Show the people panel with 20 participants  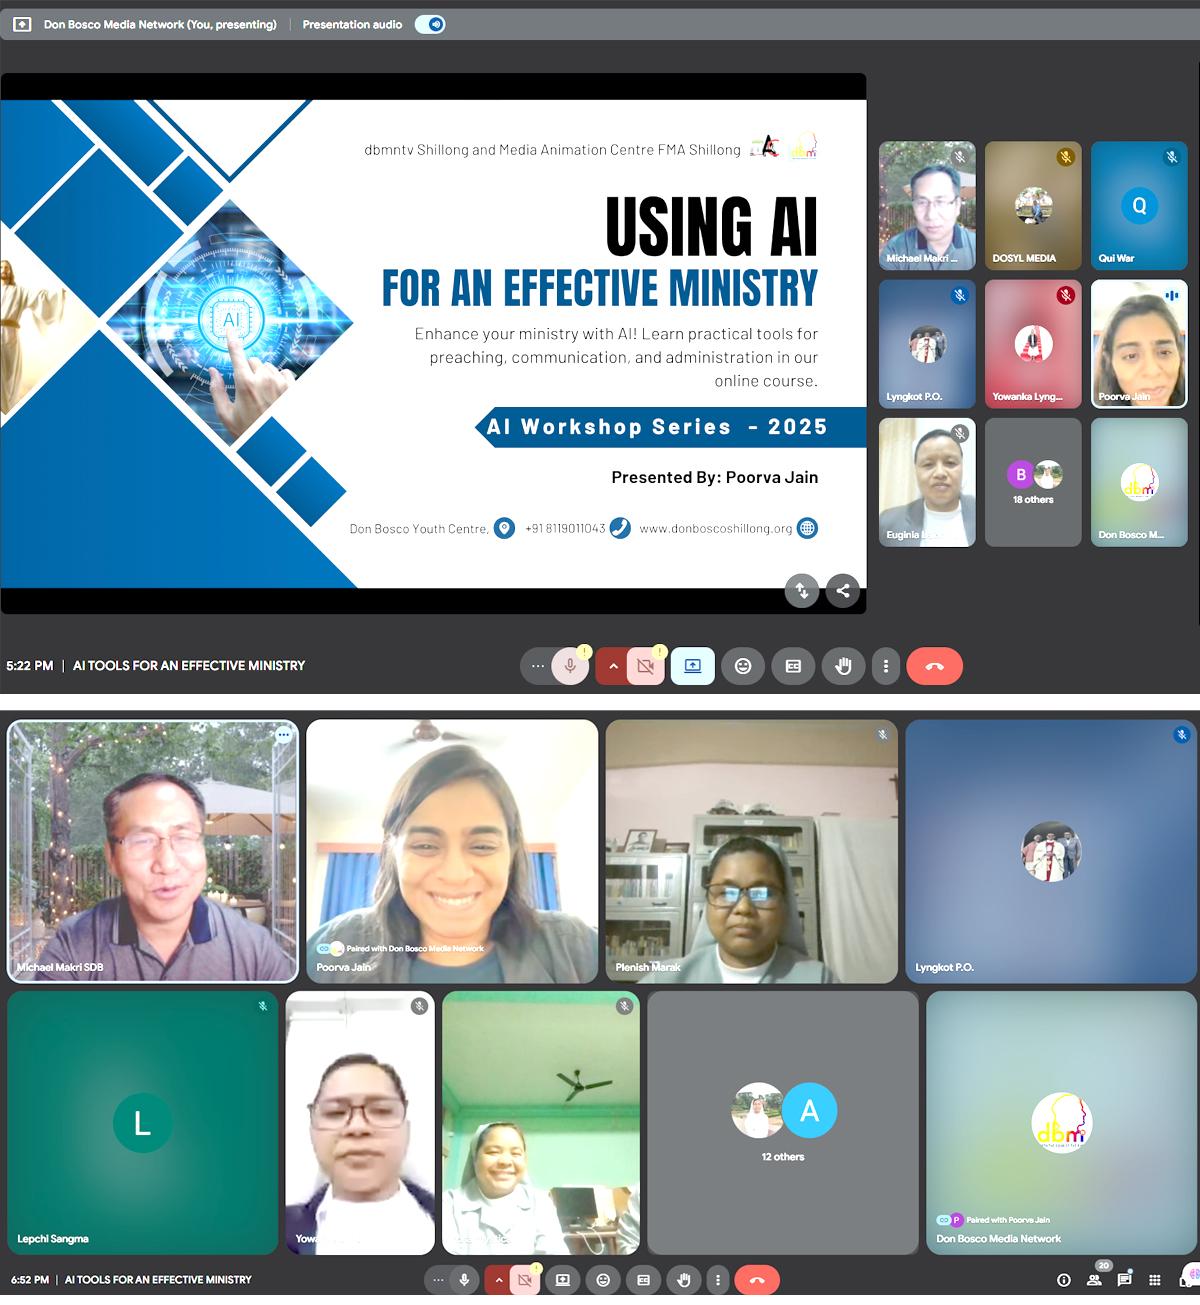point(1095,1278)
